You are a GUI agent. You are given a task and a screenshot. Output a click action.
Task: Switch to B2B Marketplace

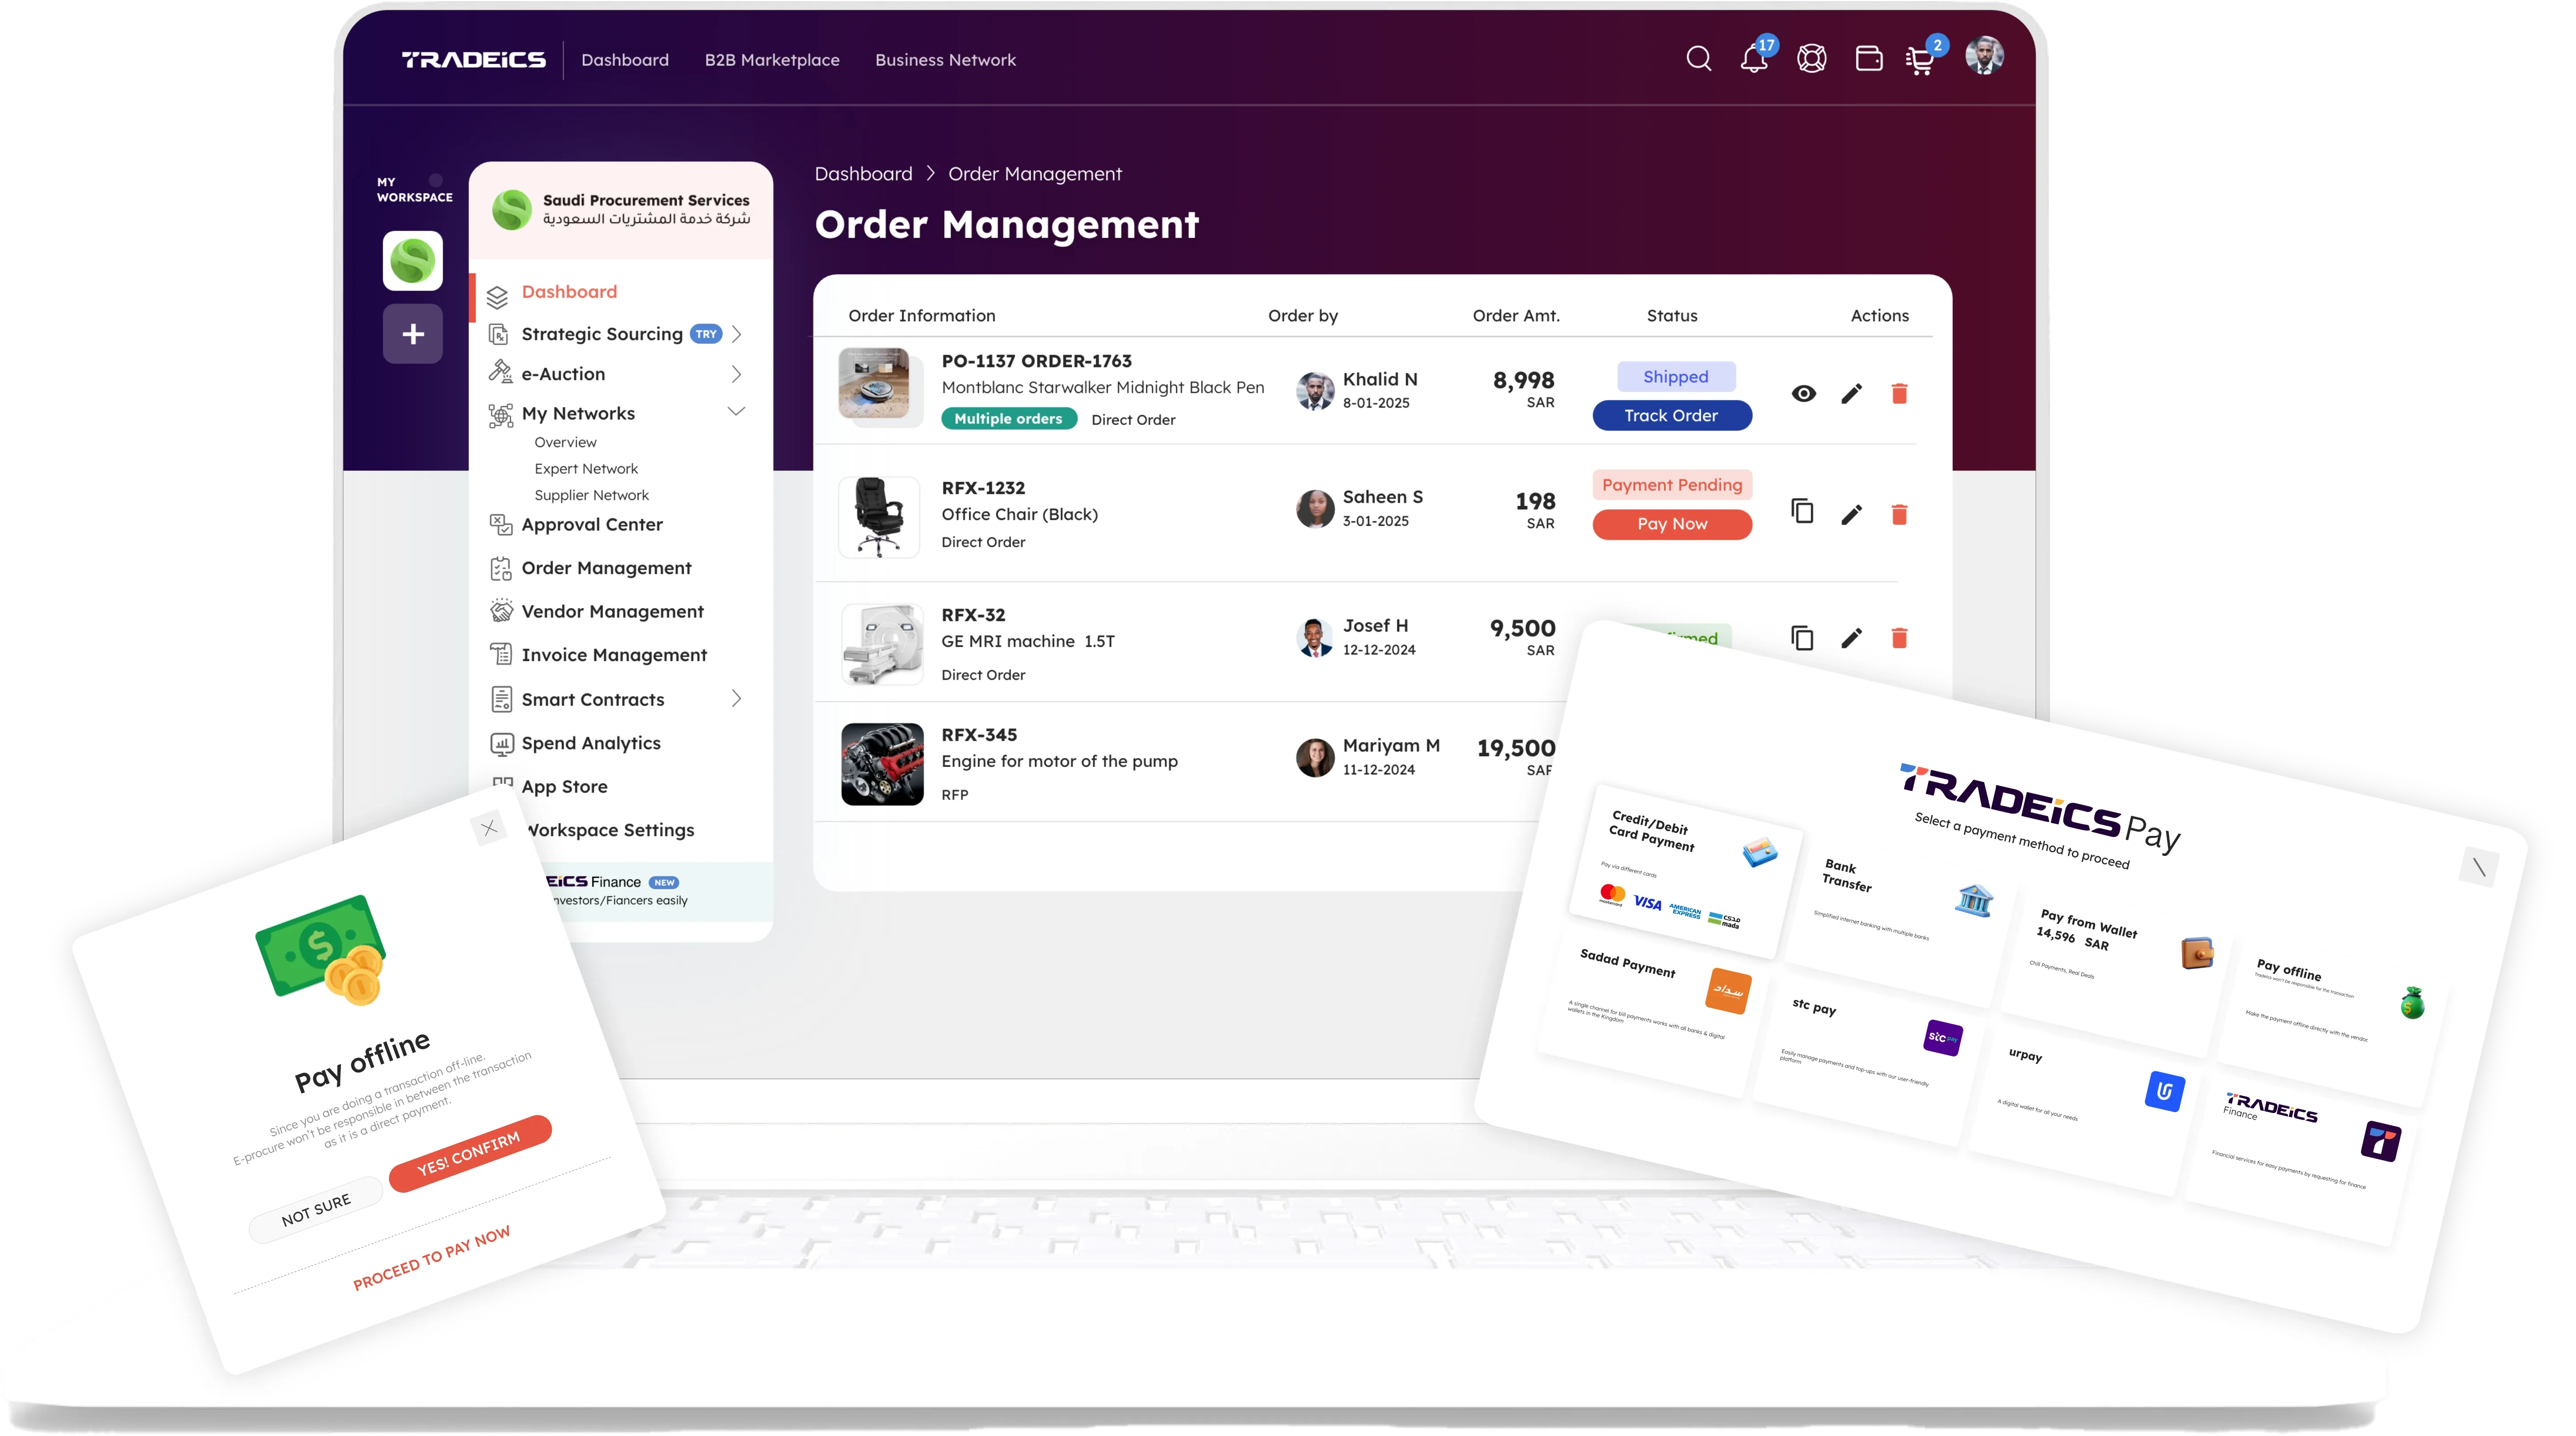[x=772, y=59]
